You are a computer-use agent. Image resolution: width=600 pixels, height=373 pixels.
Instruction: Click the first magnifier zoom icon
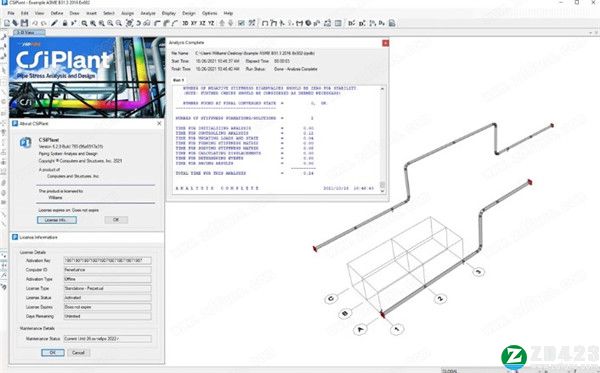tap(84, 23)
